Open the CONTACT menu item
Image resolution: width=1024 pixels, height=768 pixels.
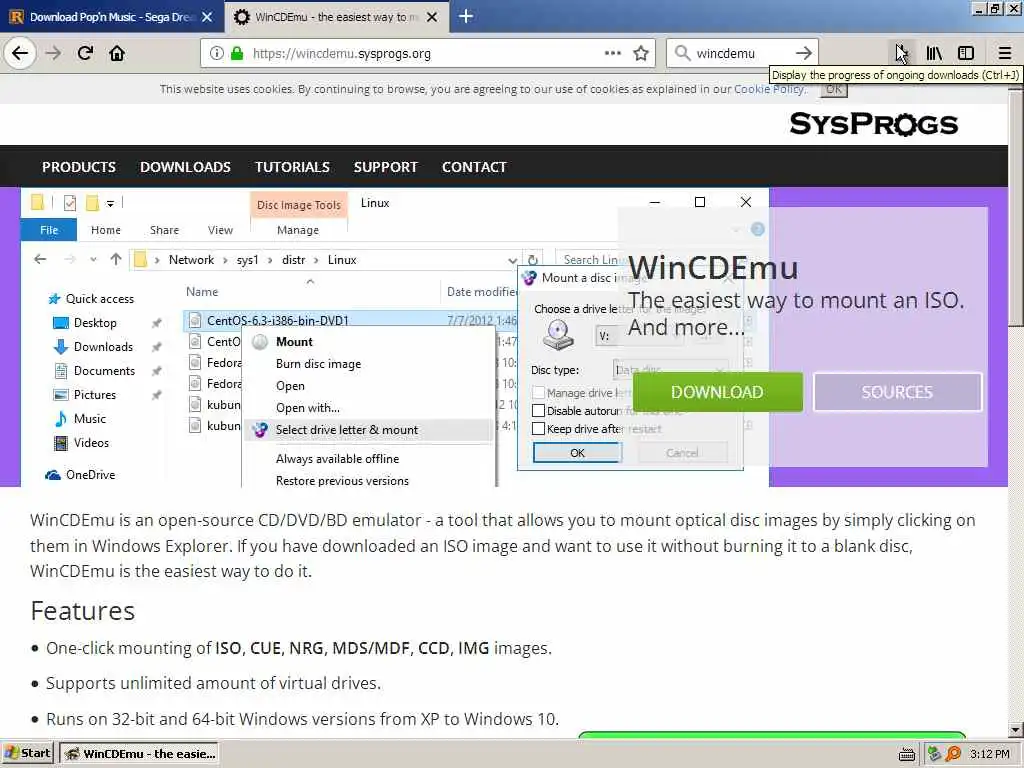[474, 167]
